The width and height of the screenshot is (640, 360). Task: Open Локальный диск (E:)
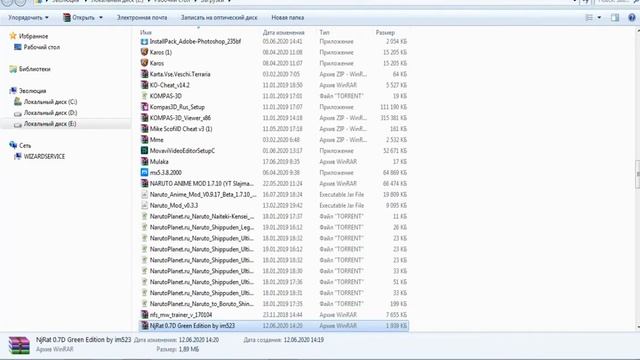click(x=50, y=124)
